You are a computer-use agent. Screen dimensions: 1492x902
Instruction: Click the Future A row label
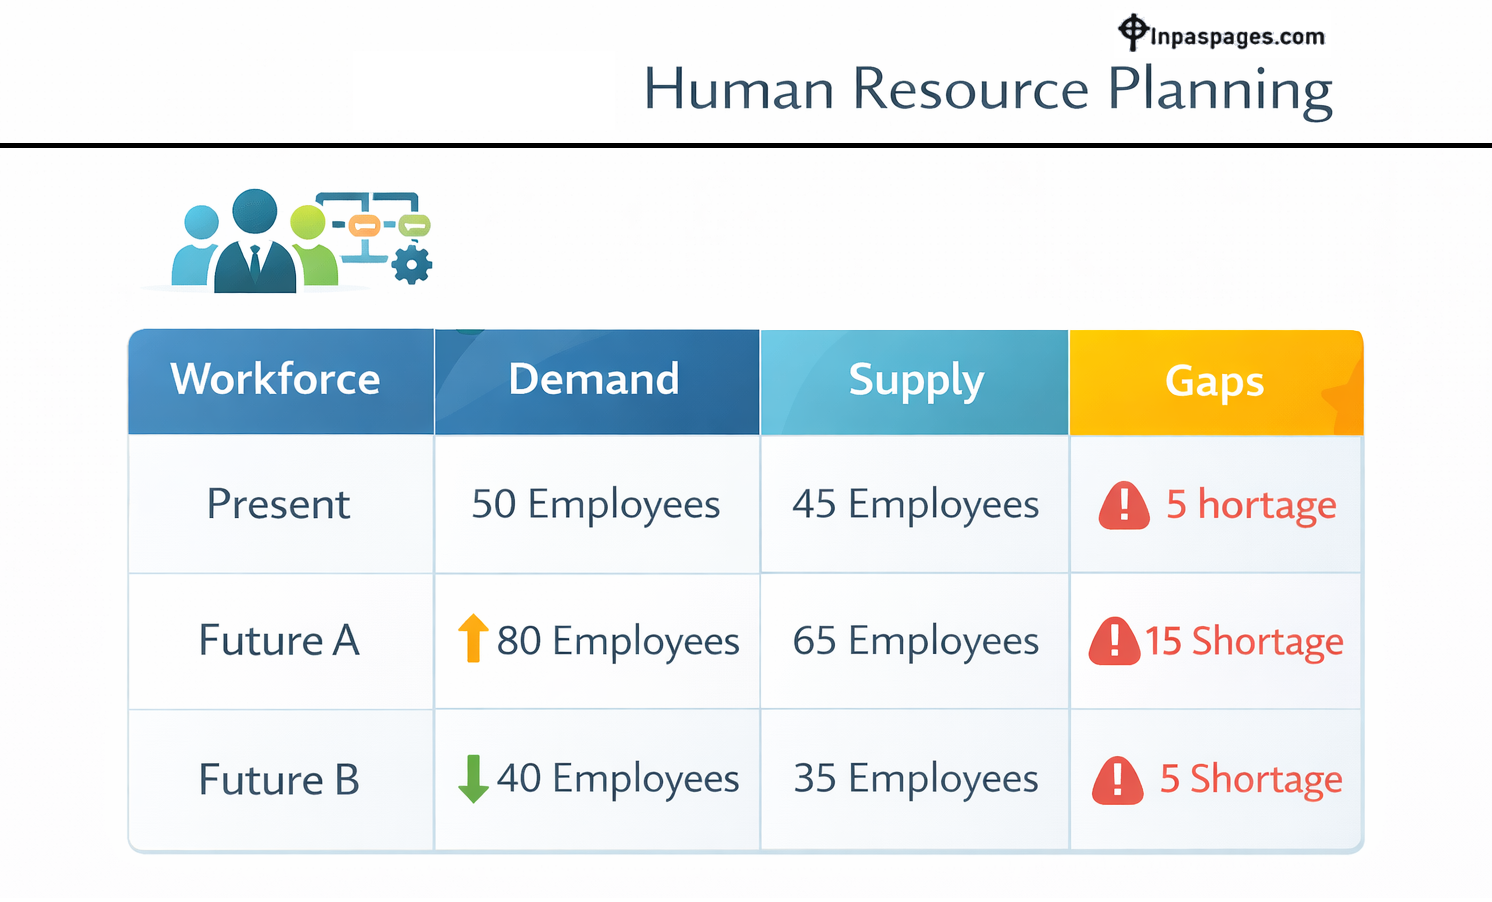(279, 641)
